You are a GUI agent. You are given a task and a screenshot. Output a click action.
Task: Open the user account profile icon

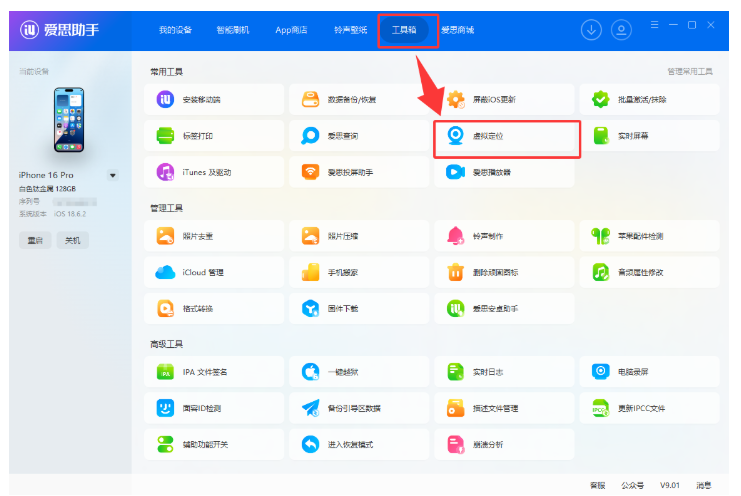pos(621,30)
